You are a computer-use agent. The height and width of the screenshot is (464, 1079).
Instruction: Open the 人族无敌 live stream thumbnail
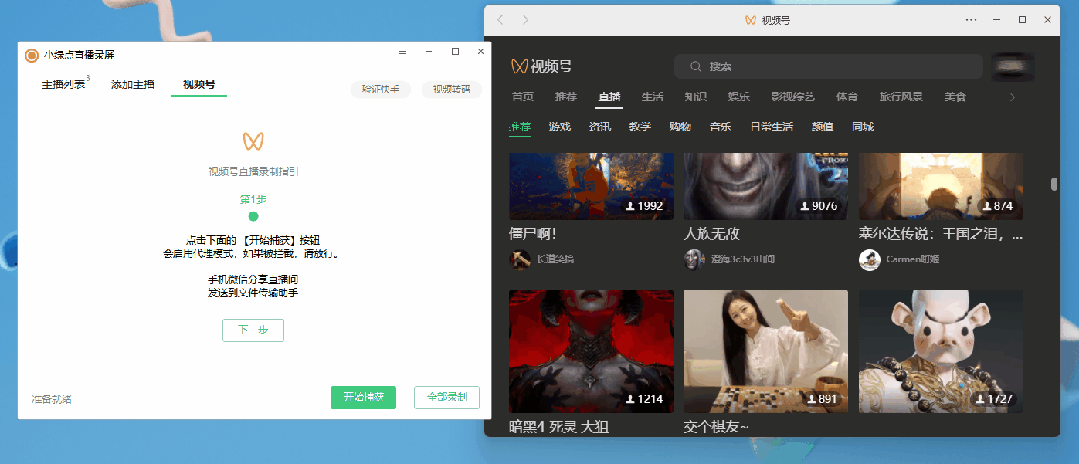click(766, 186)
